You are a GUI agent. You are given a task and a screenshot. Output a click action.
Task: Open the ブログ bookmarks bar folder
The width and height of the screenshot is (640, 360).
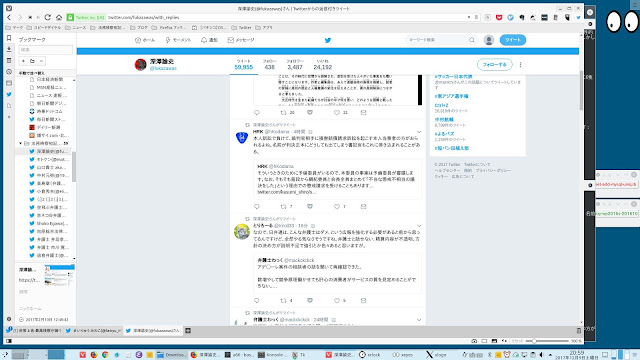pyautogui.click(x=139, y=28)
